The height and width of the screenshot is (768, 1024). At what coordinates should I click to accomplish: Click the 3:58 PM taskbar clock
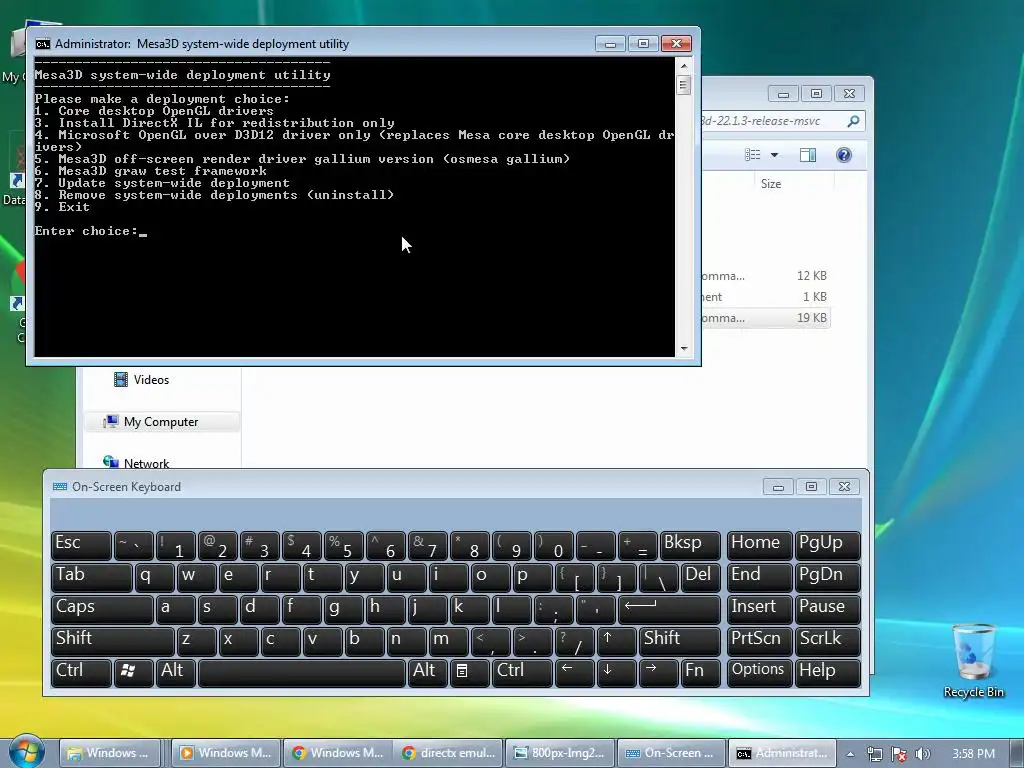click(x=973, y=754)
